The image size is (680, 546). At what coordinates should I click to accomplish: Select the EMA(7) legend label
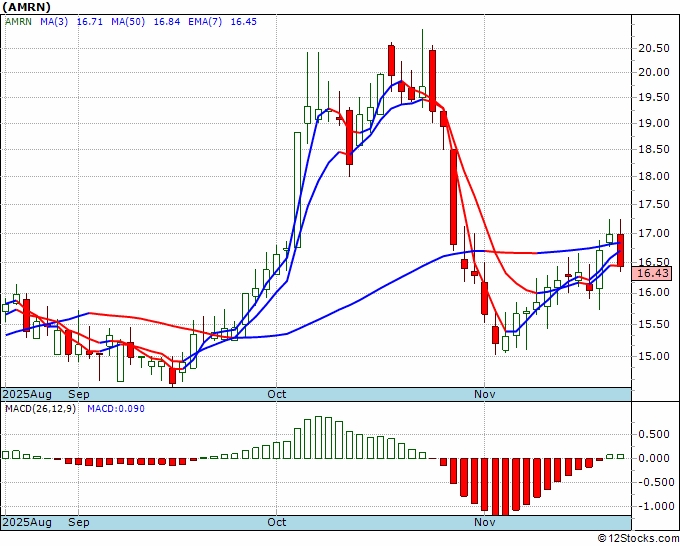205,21
